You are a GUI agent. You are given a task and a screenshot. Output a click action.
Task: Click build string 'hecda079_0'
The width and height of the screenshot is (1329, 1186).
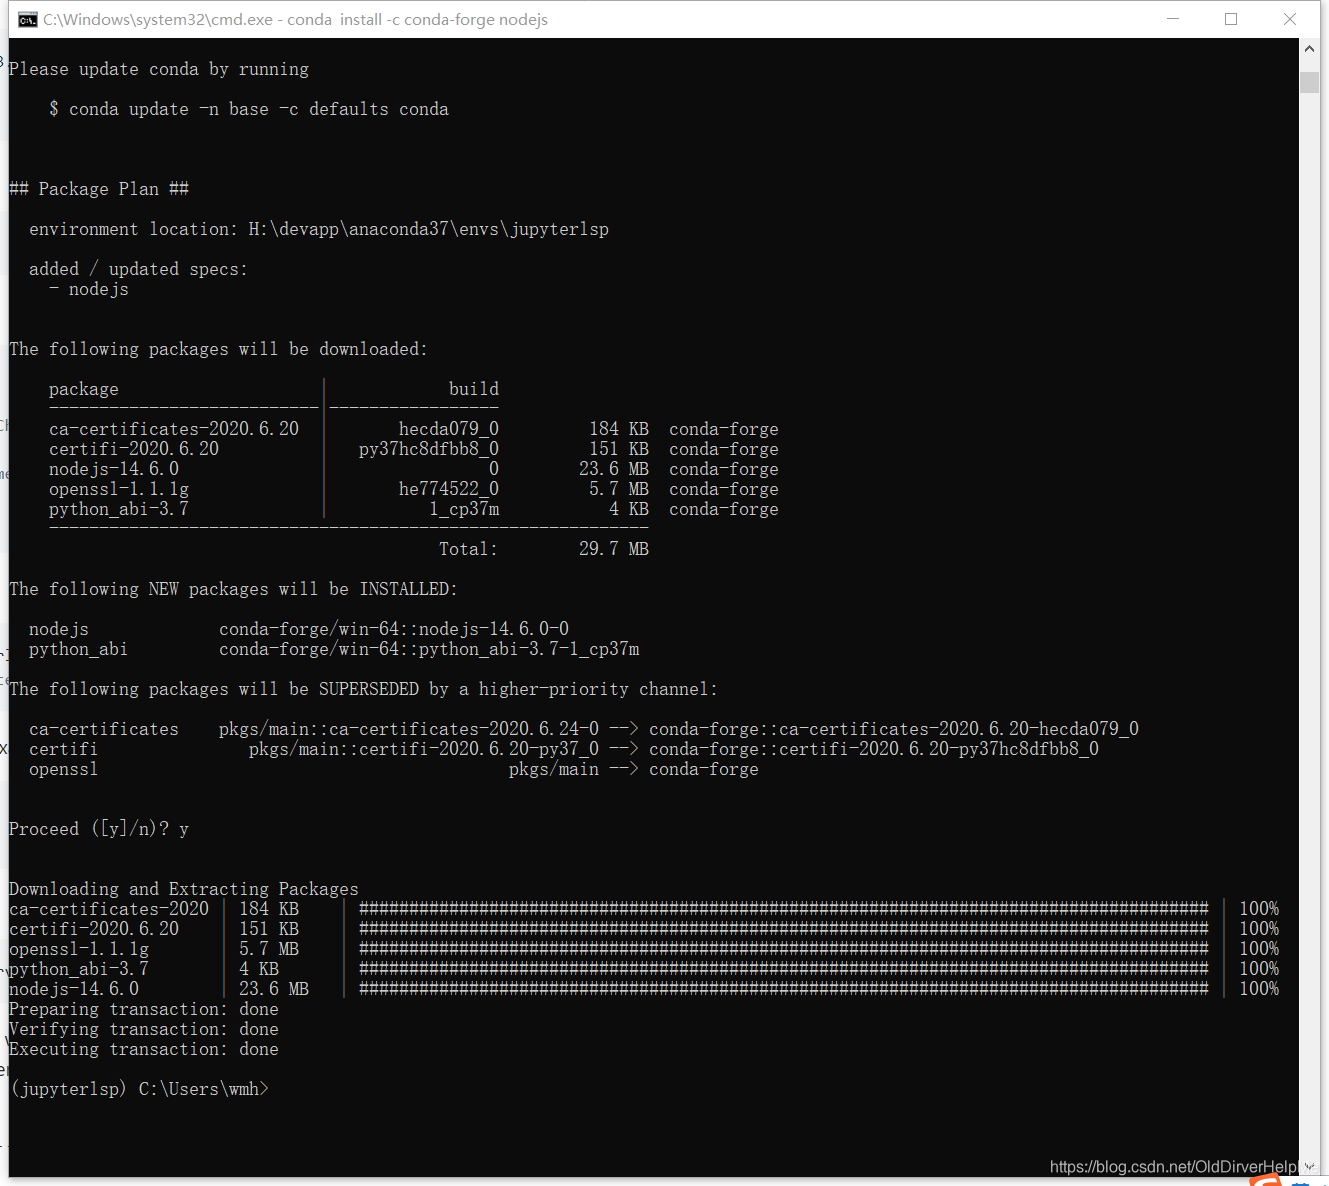coord(449,429)
